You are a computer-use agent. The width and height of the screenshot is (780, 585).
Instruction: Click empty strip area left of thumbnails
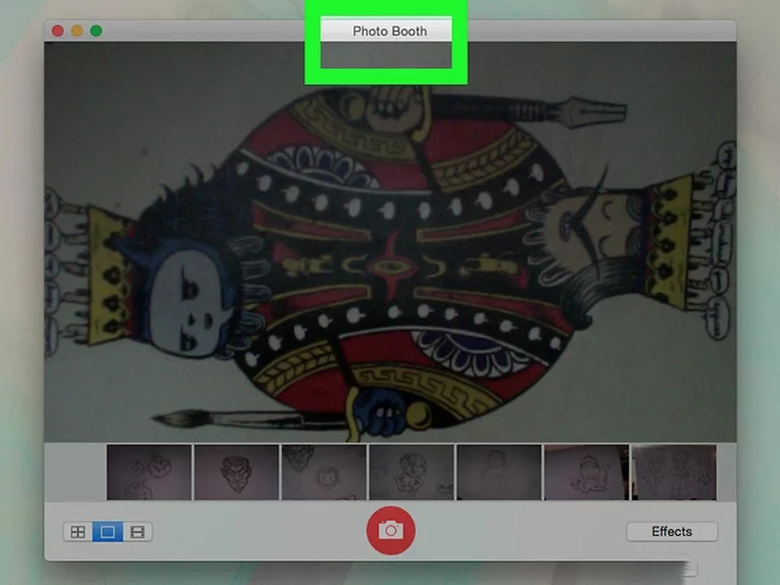coord(75,472)
